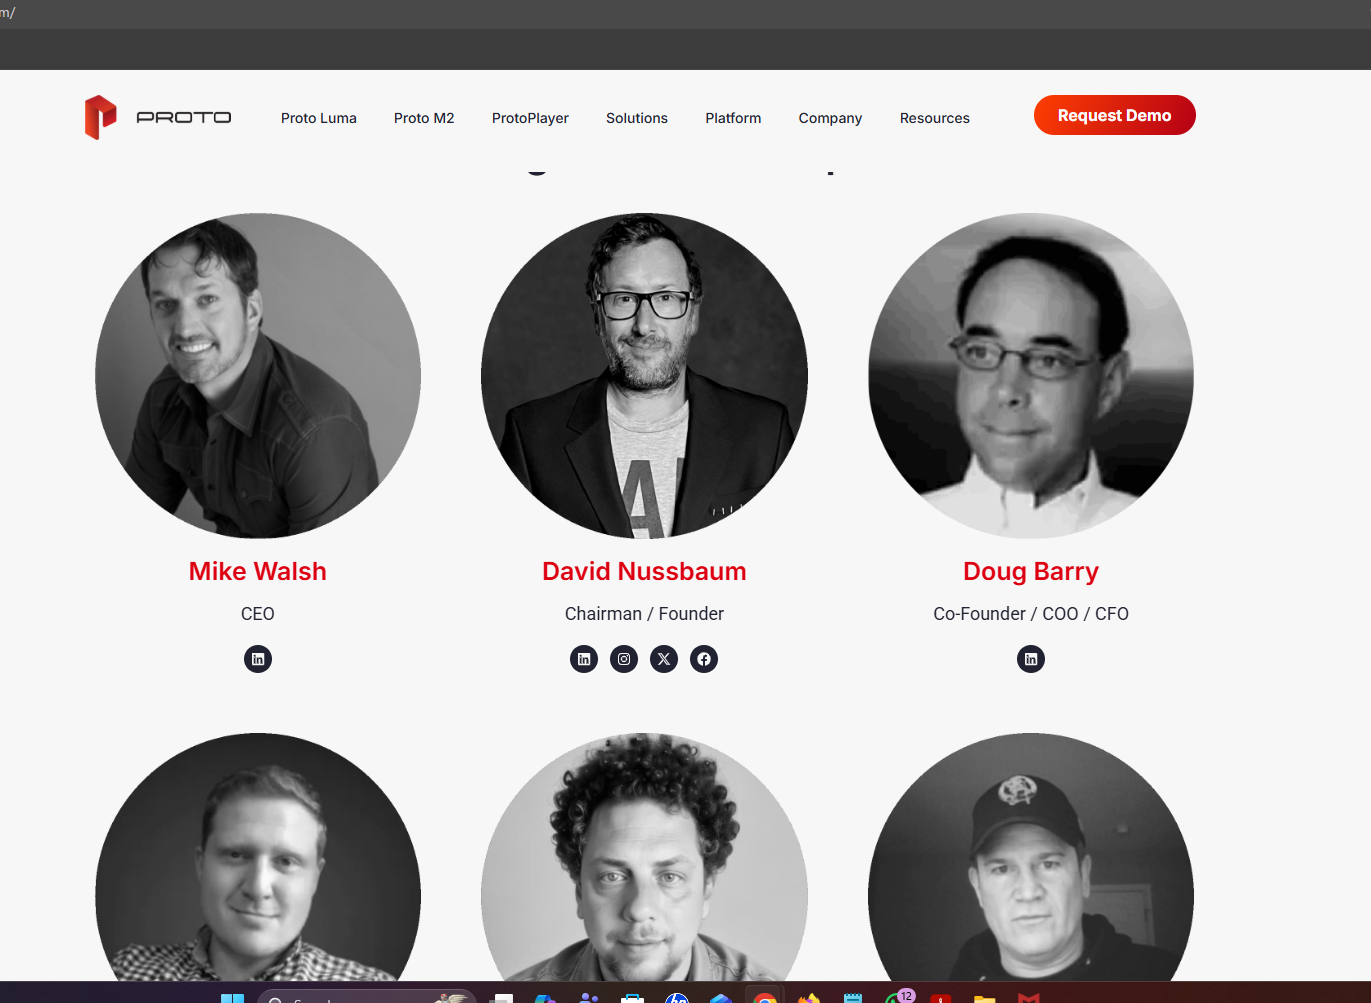Viewport: 1371px width, 1003px height.
Task: Click the Proto logo in header
Action: click(x=158, y=117)
